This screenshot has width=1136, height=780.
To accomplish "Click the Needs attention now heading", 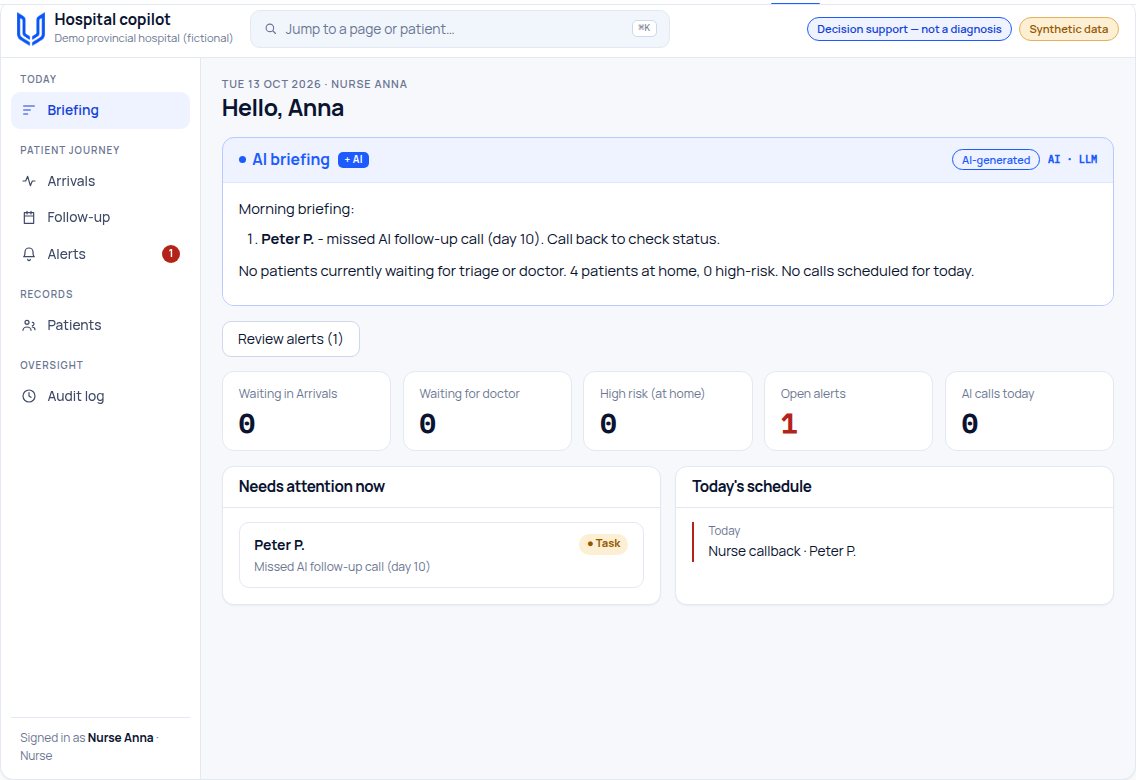I will coord(312,487).
